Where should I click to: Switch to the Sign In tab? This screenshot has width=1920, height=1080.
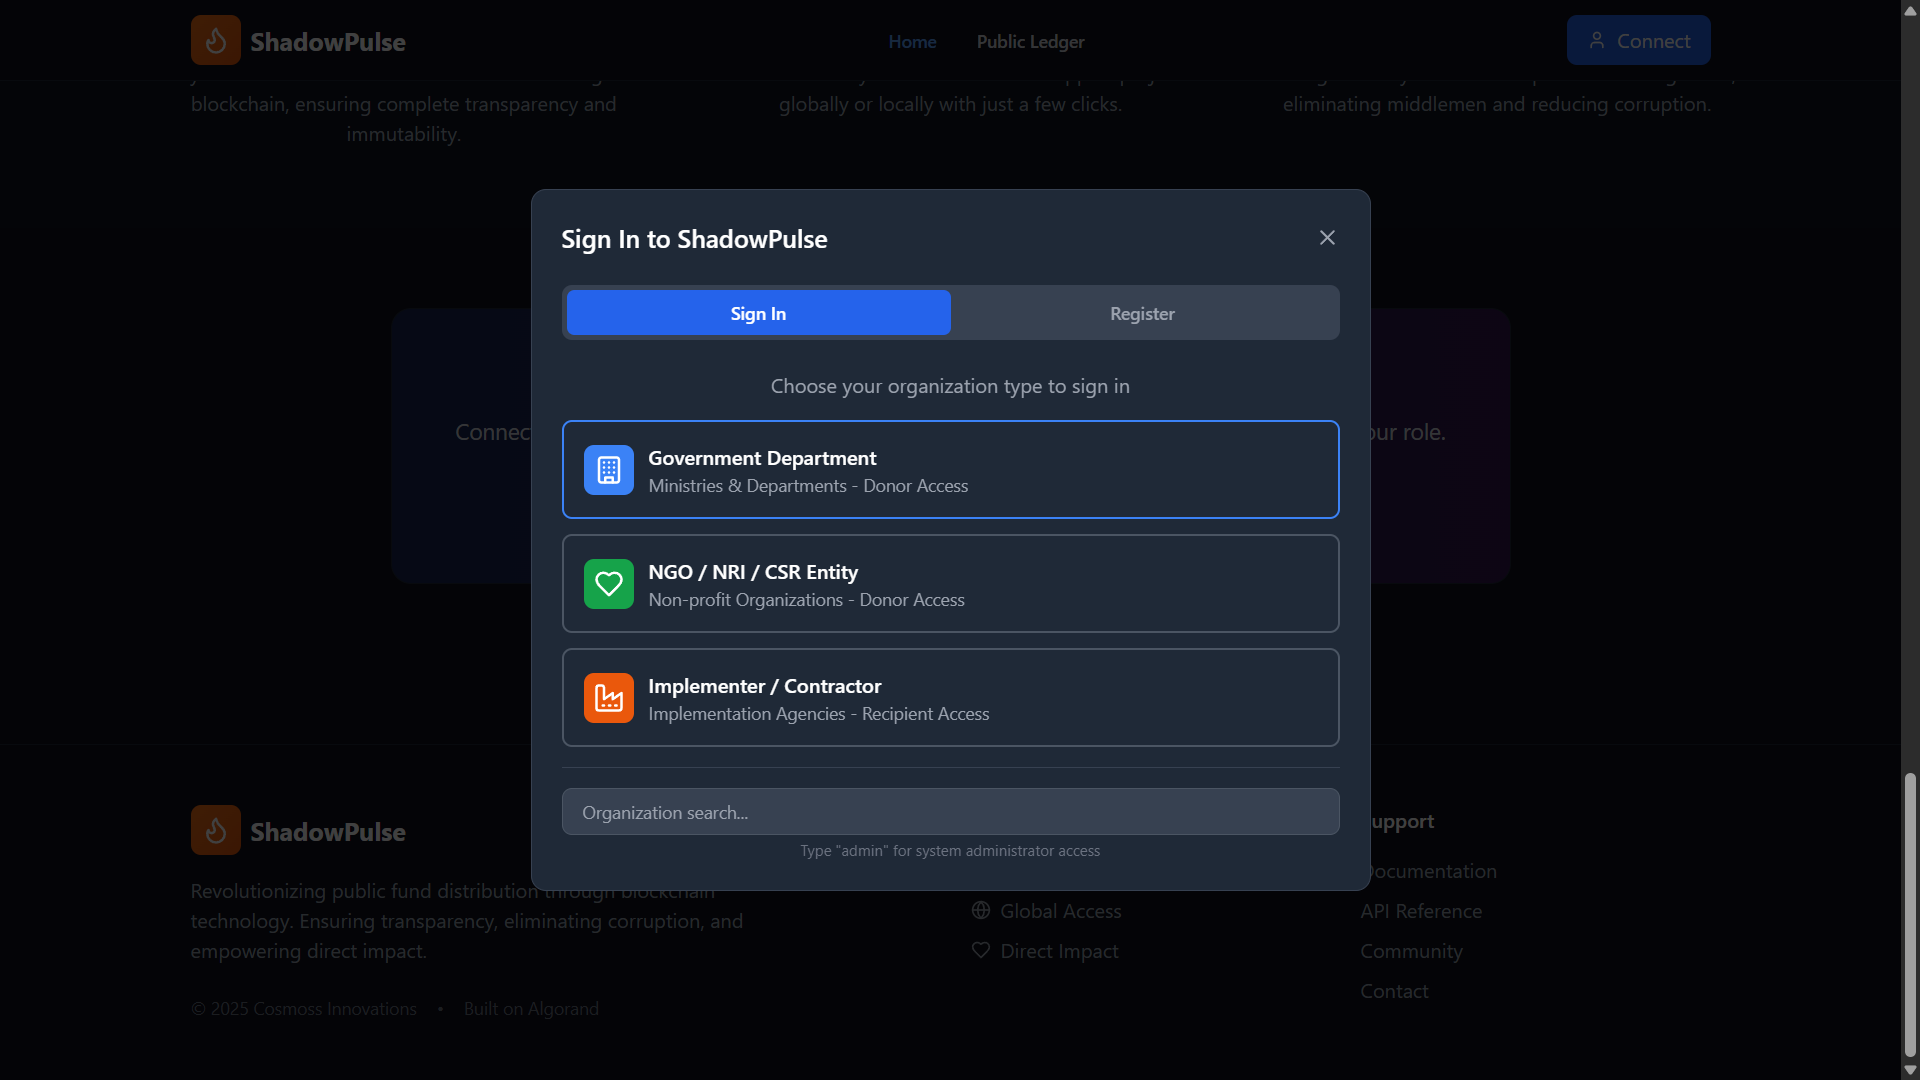pyautogui.click(x=758, y=314)
